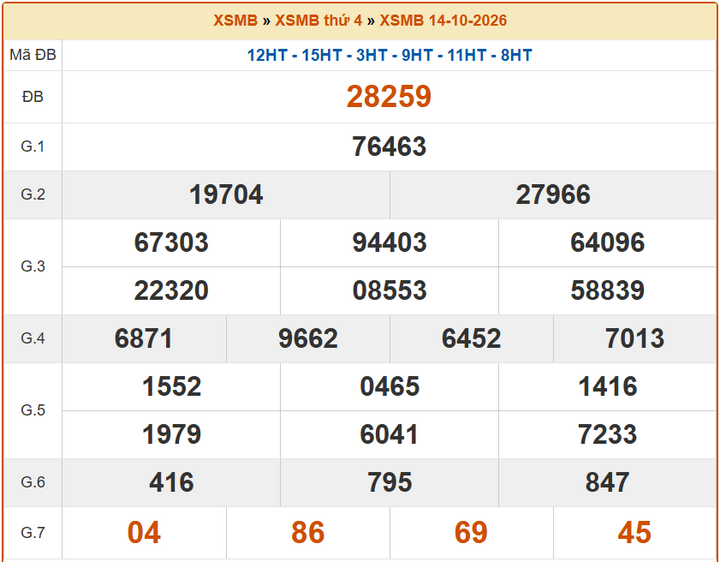Select the G.1 number 76463
The image size is (720, 562).
click(x=389, y=146)
